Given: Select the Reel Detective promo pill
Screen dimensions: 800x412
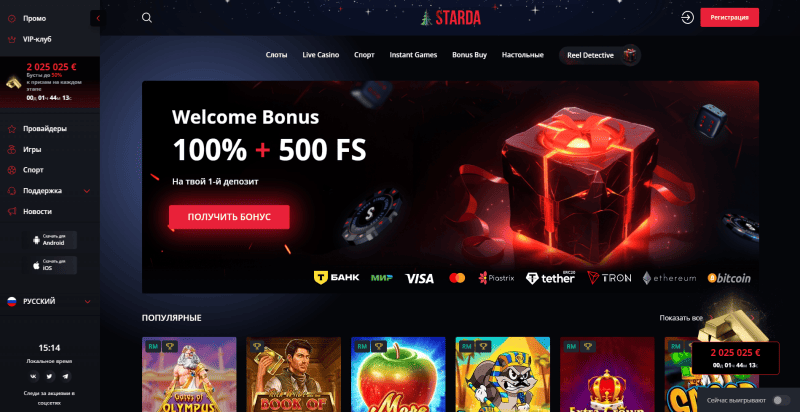Looking at the screenshot, I should coord(599,55).
